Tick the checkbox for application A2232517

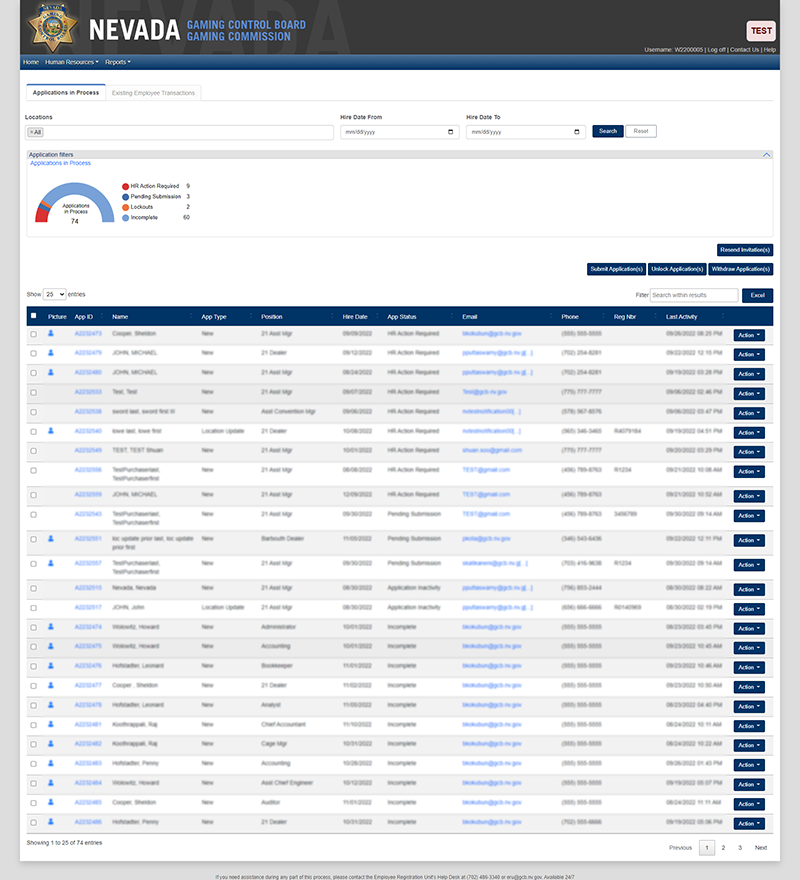point(34,608)
